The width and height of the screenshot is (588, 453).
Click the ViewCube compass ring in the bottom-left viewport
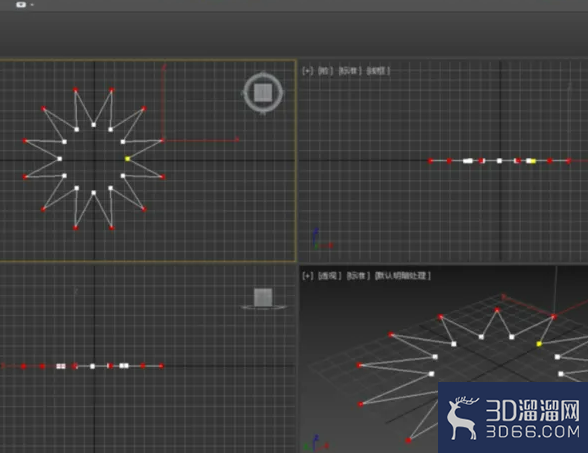pos(264,308)
